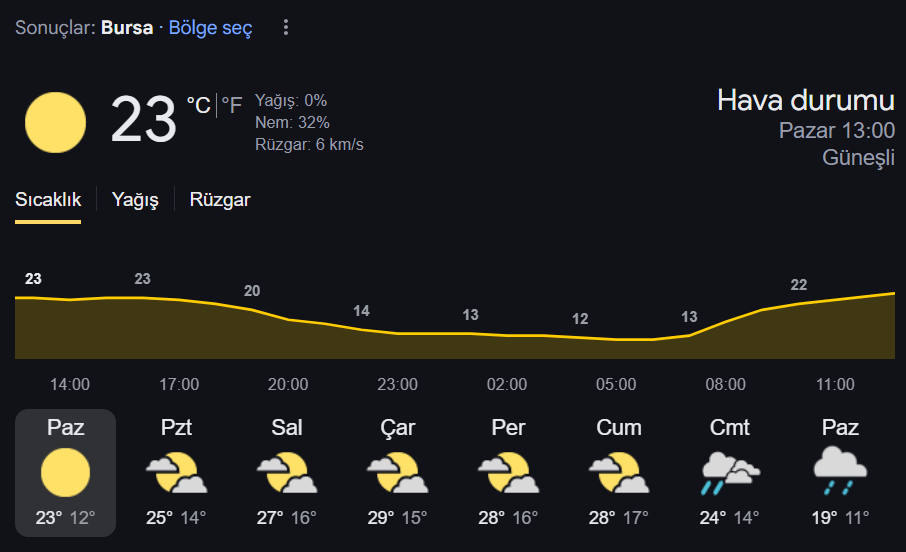Screen dimensions: 906x552
Task: Select next Sunday's rainy cloud icon
Action: coord(840,471)
